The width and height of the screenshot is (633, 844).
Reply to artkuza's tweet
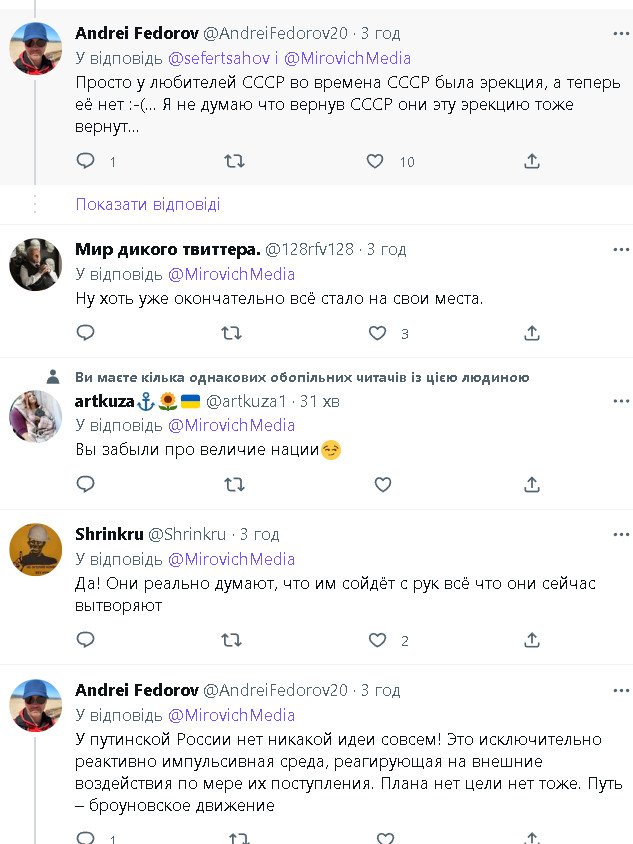[x=86, y=485]
